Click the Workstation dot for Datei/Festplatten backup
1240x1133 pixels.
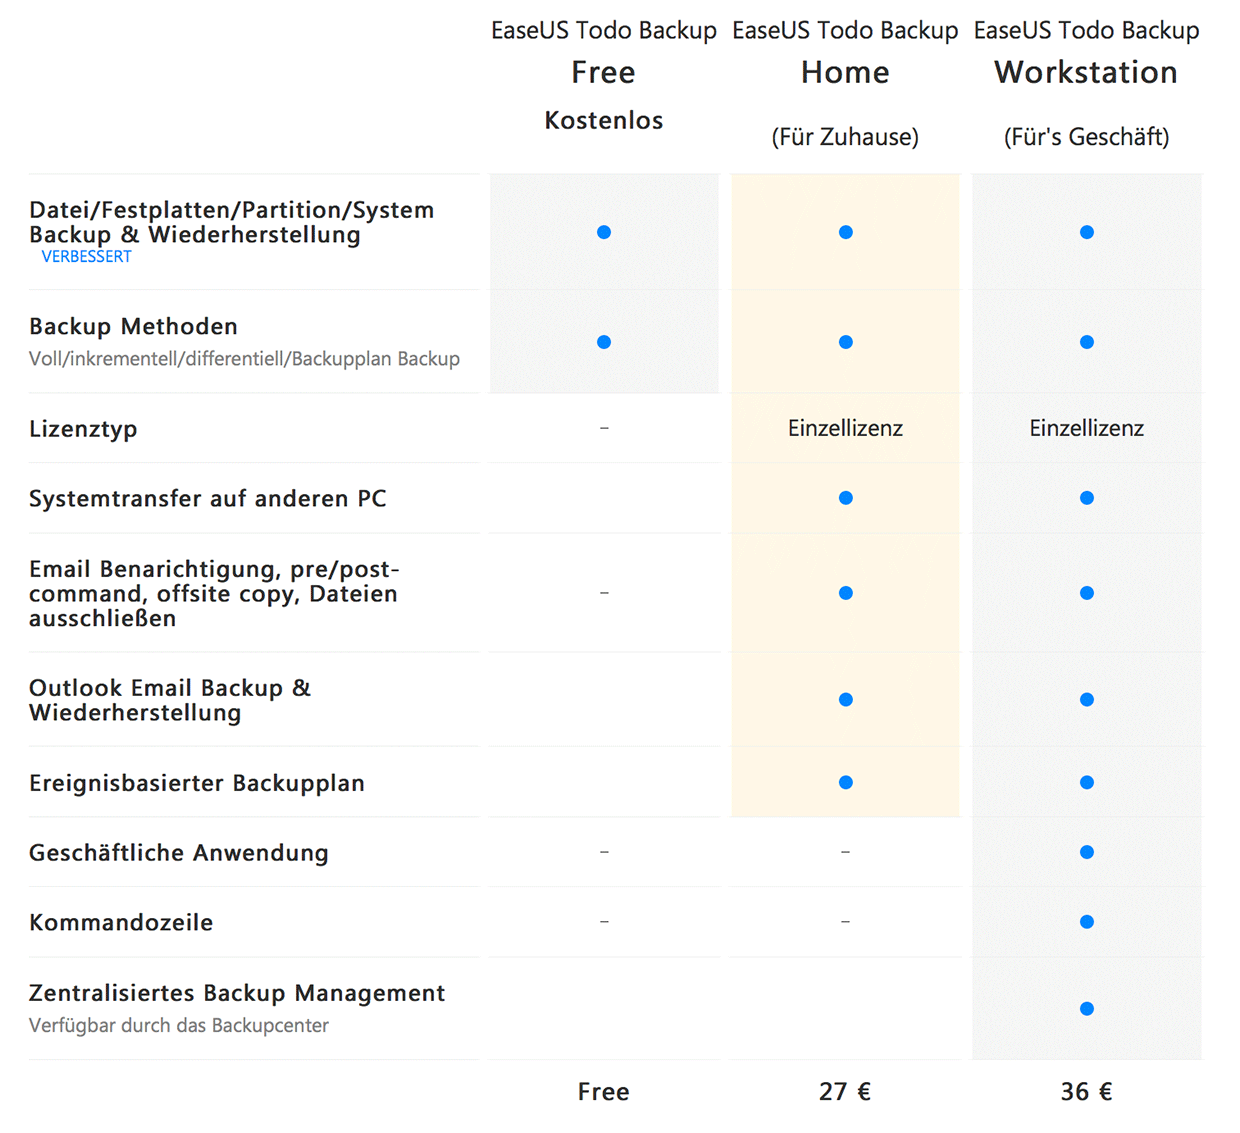pyautogui.click(x=1087, y=232)
